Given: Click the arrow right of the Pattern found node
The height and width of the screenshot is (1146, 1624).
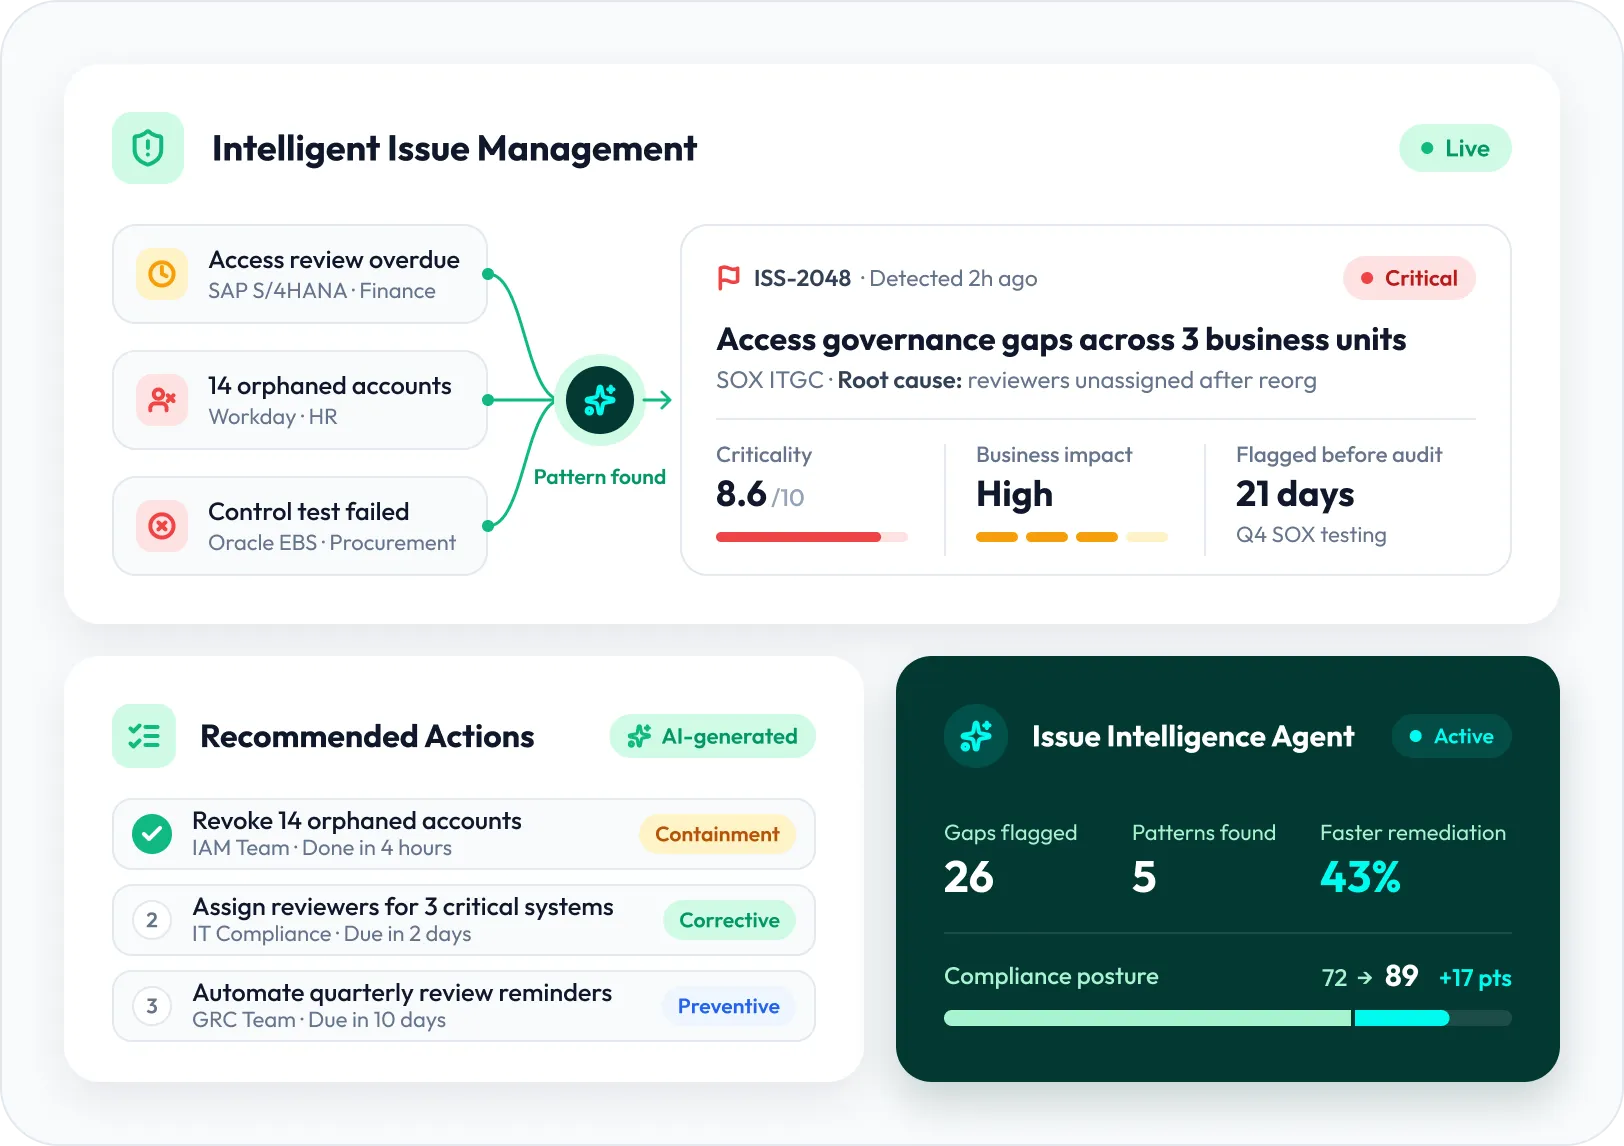Looking at the screenshot, I should pyautogui.click(x=657, y=400).
